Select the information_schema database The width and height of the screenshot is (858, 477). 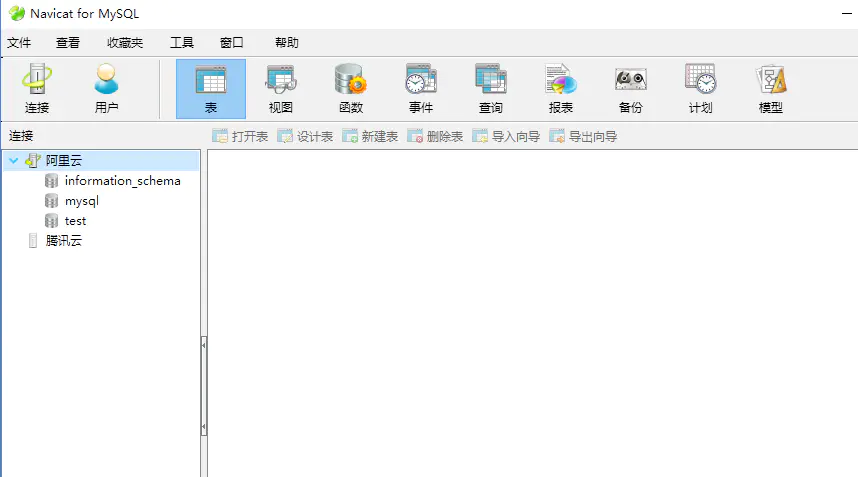point(123,181)
